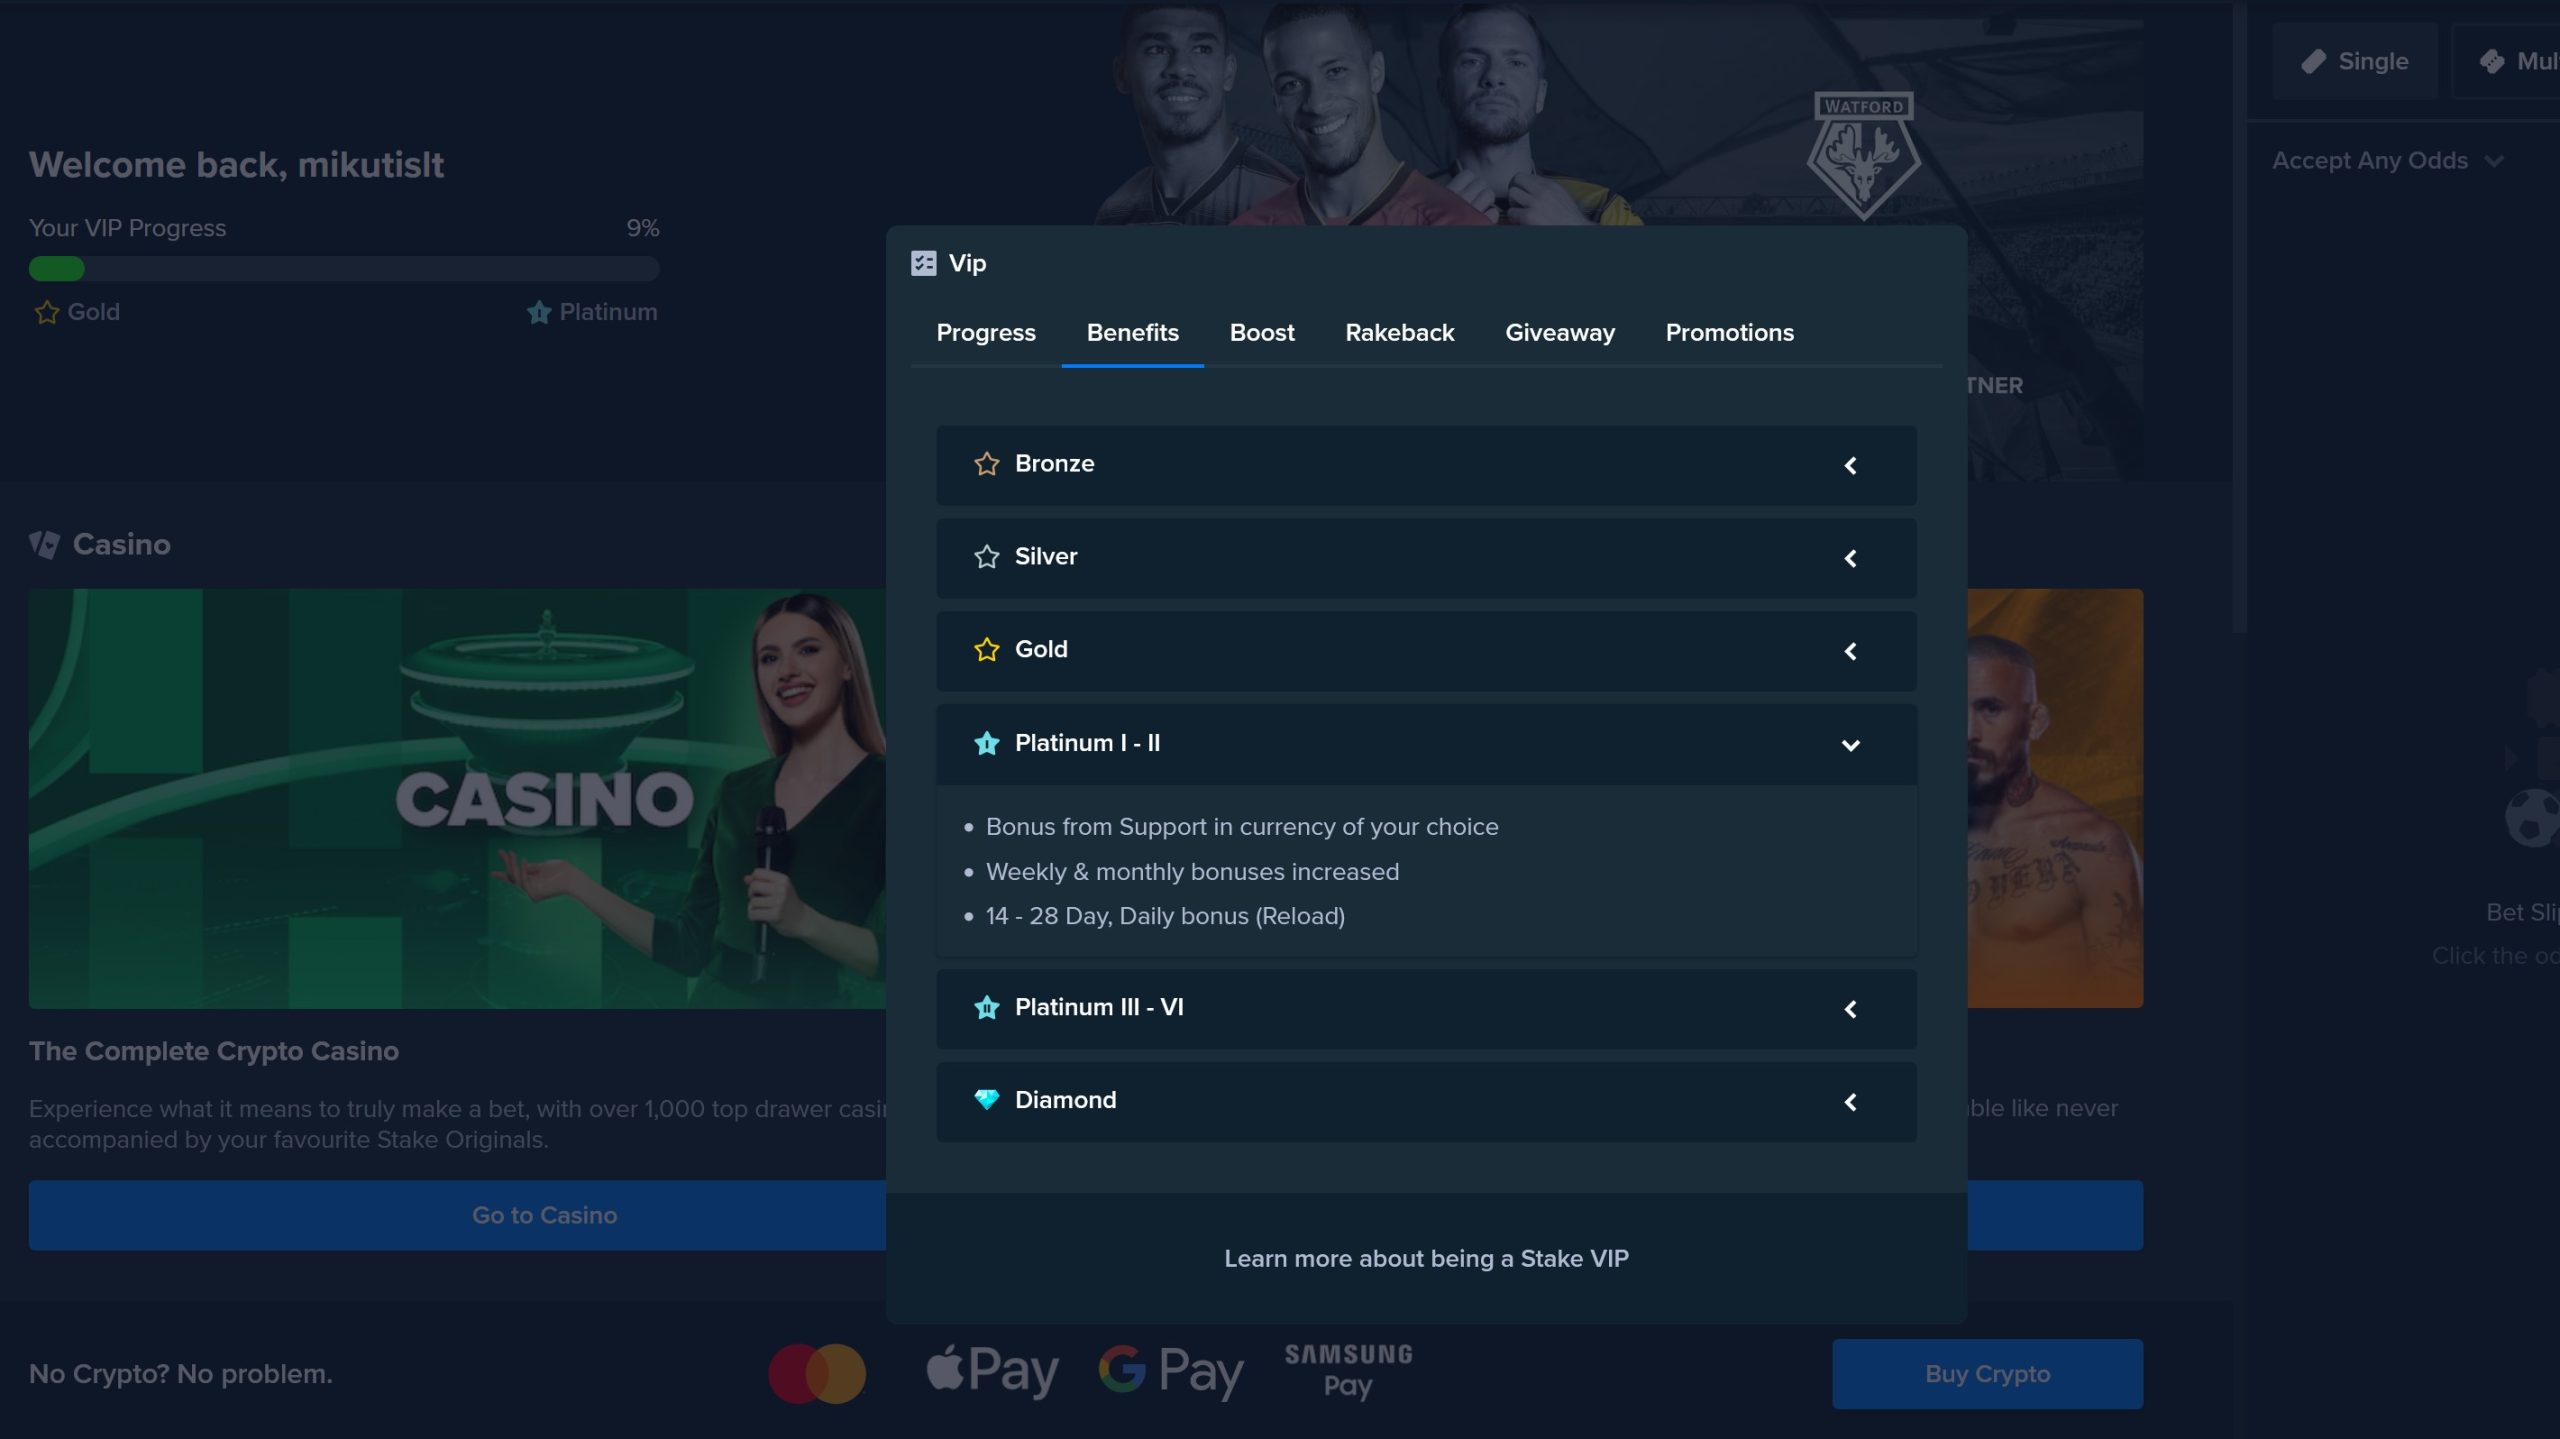The width and height of the screenshot is (2560, 1439).
Task: Switch to the Rakeback tab
Action: [1400, 331]
